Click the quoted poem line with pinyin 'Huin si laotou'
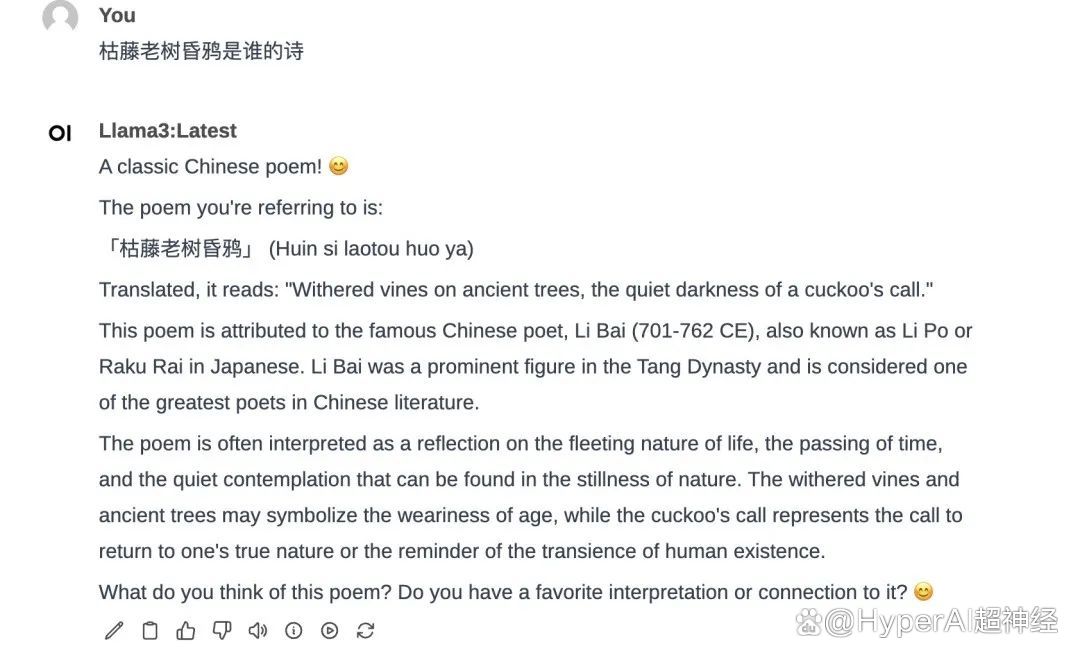The width and height of the screenshot is (1080, 660). point(287,249)
